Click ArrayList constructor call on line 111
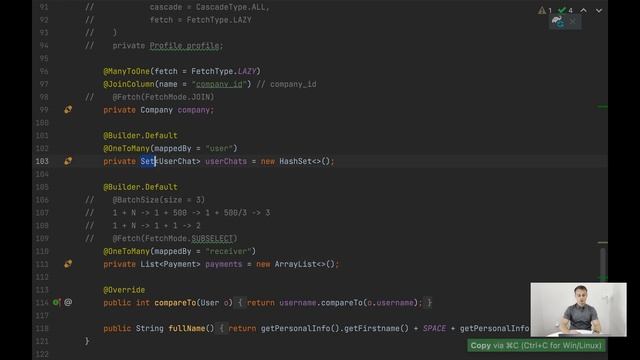 (304, 264)
